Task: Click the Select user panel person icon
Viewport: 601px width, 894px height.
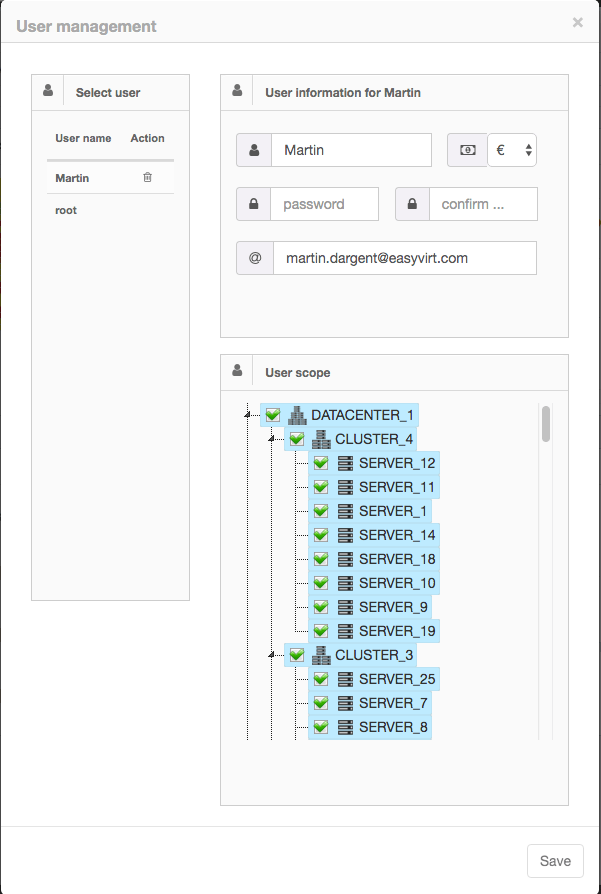Action: (48, 90)
